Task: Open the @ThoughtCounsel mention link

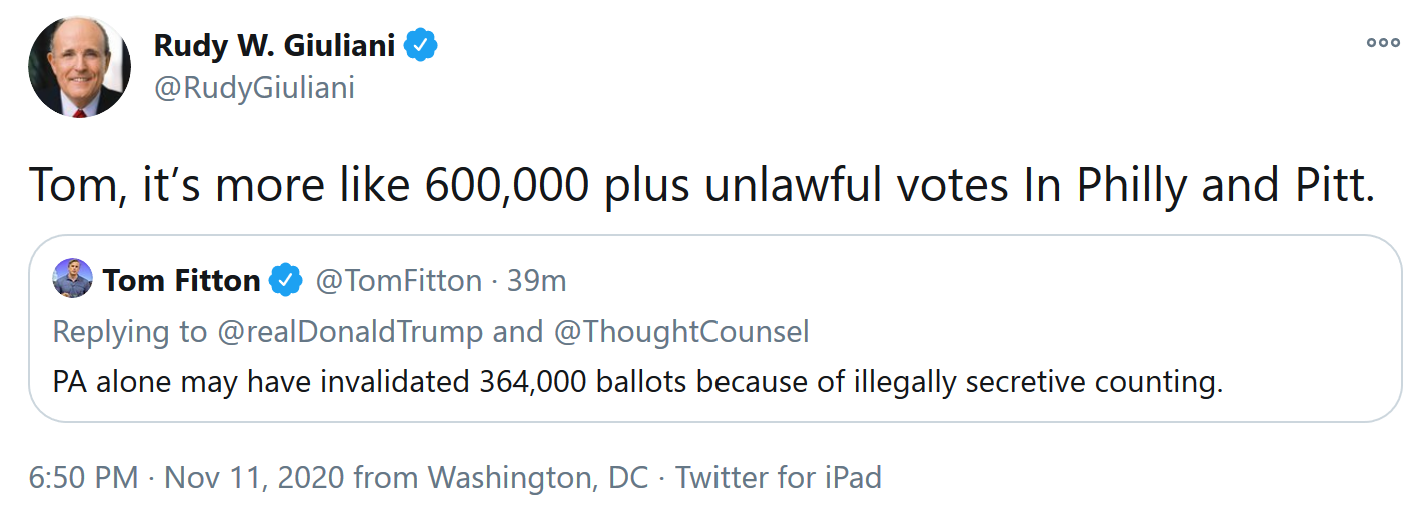Action: click(x=680, y=332)
